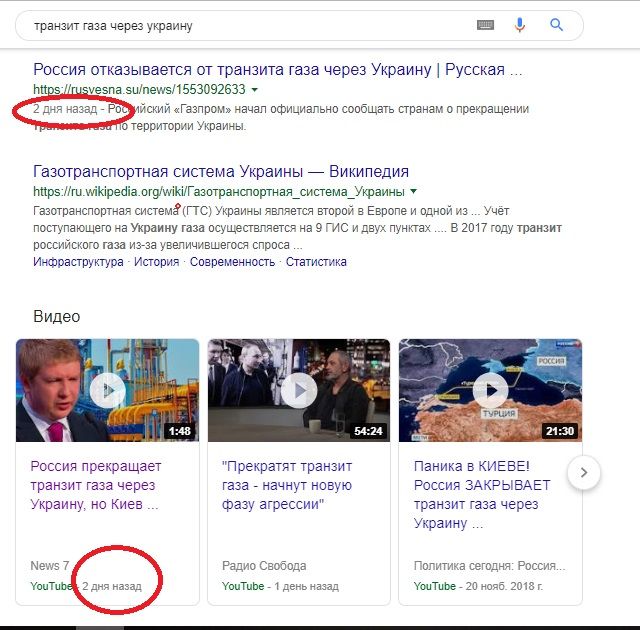Click the 'Видео' section heading
The image size is (640, 630).
(57, 317)
